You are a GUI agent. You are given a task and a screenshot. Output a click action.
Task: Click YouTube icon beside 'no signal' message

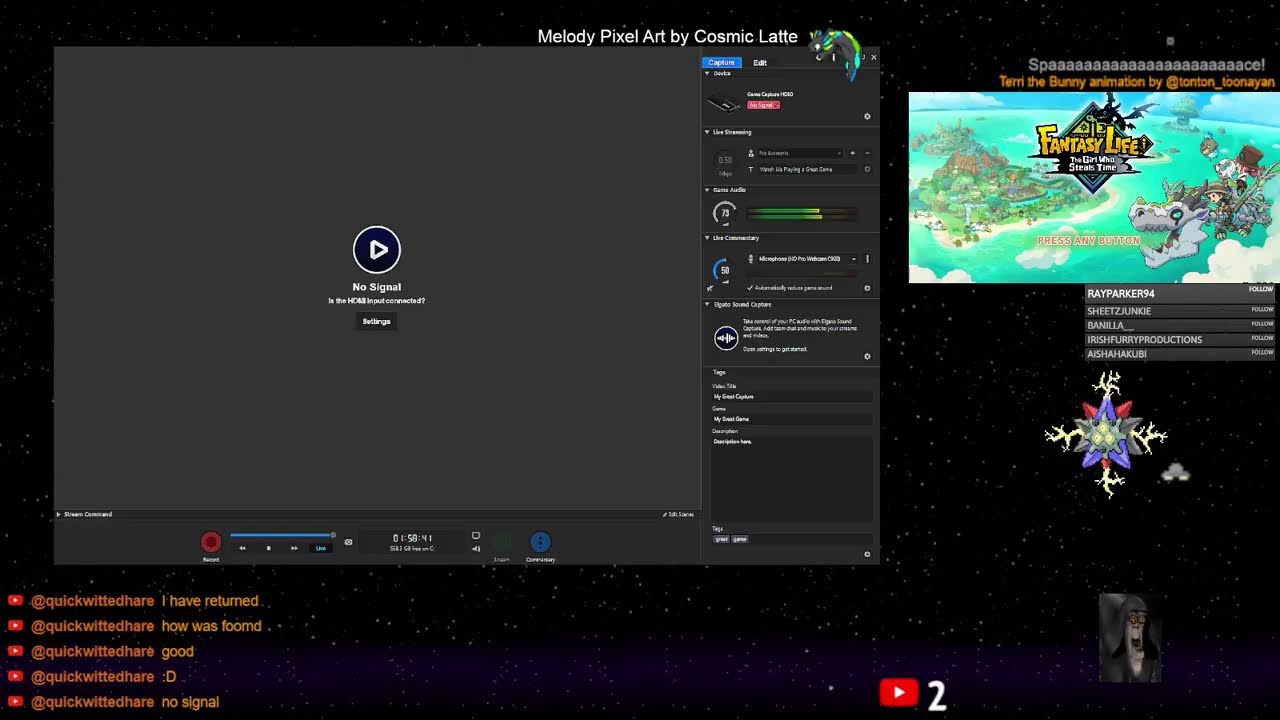click(15, 702)
